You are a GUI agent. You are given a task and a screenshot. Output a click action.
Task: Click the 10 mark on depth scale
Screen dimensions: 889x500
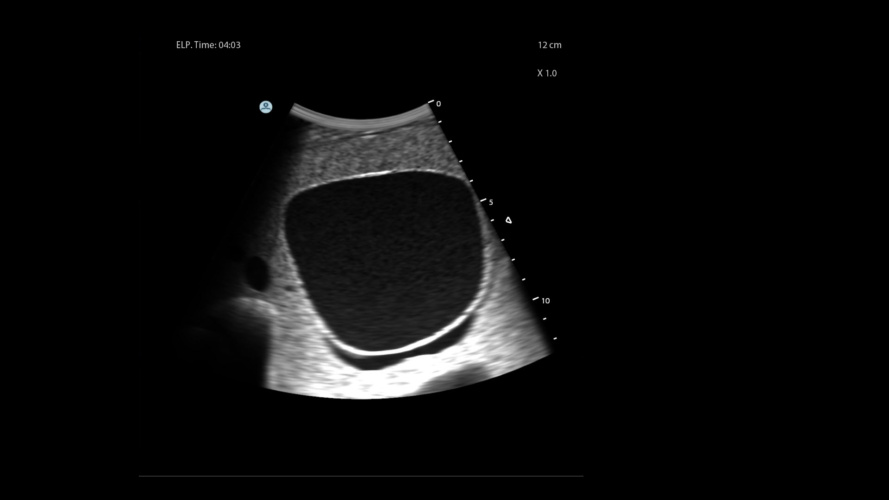point(544,300)
